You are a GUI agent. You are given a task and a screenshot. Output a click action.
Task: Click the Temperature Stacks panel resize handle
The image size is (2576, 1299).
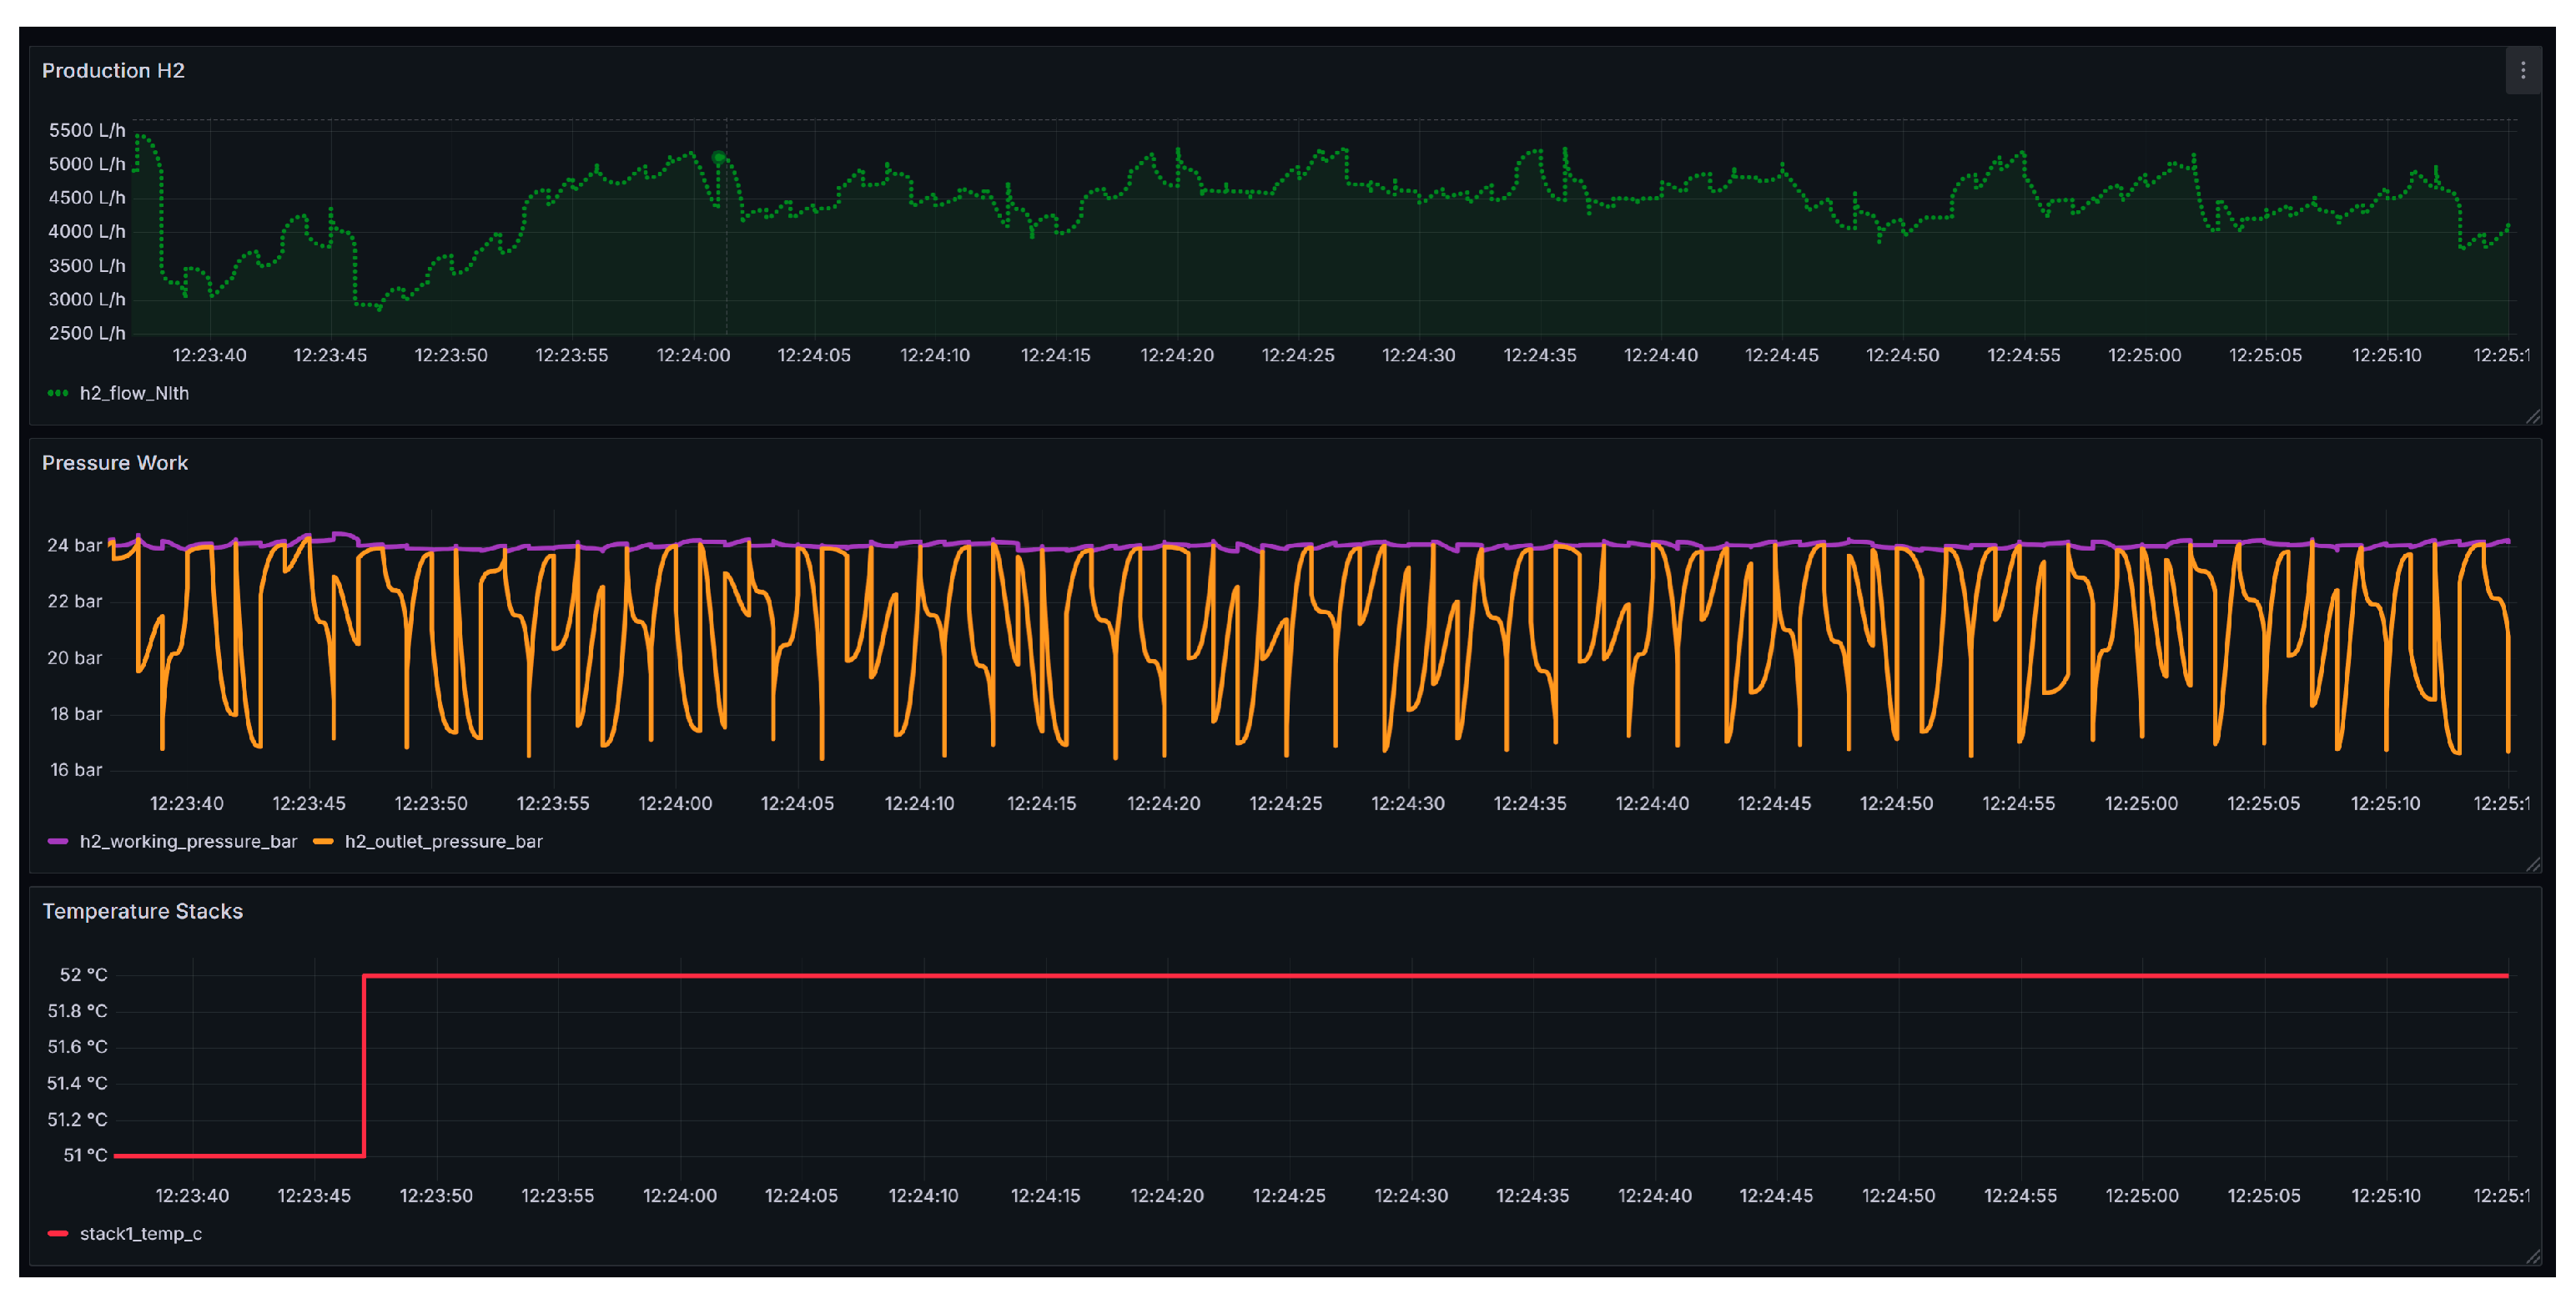2533,1256
